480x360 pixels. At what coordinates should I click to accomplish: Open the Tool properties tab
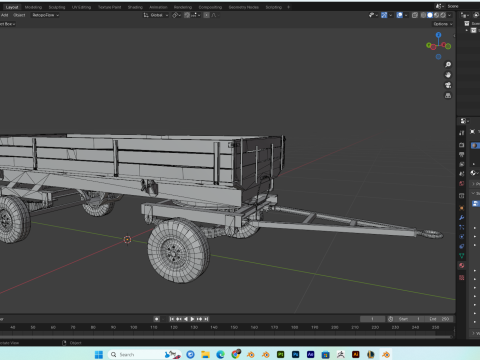click(462, 133)
